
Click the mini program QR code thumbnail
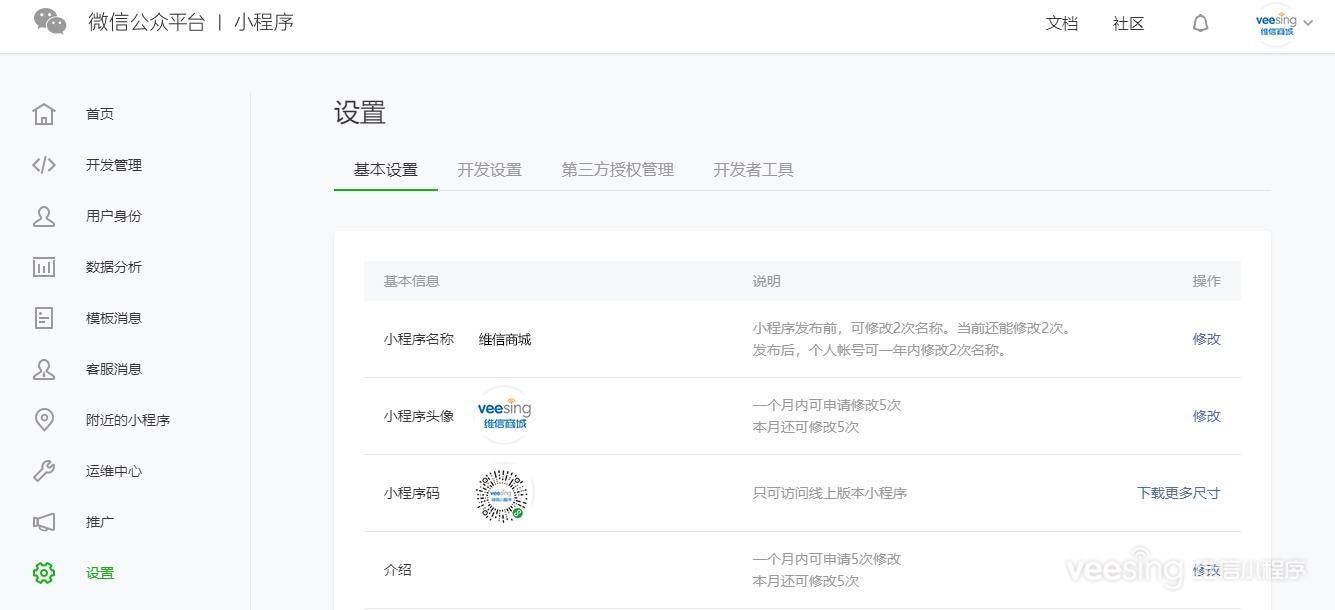(503, 494)
